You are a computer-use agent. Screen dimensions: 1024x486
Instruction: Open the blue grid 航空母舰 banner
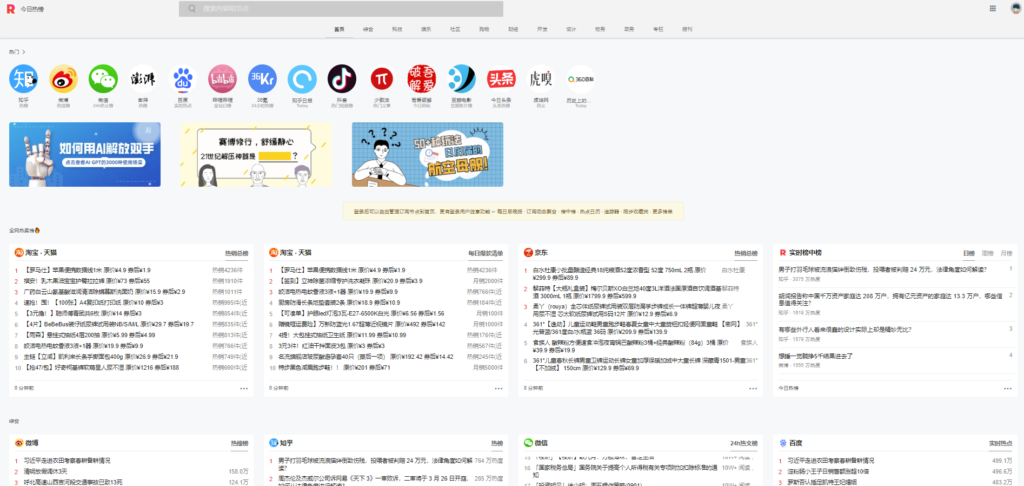coord(428,154)
